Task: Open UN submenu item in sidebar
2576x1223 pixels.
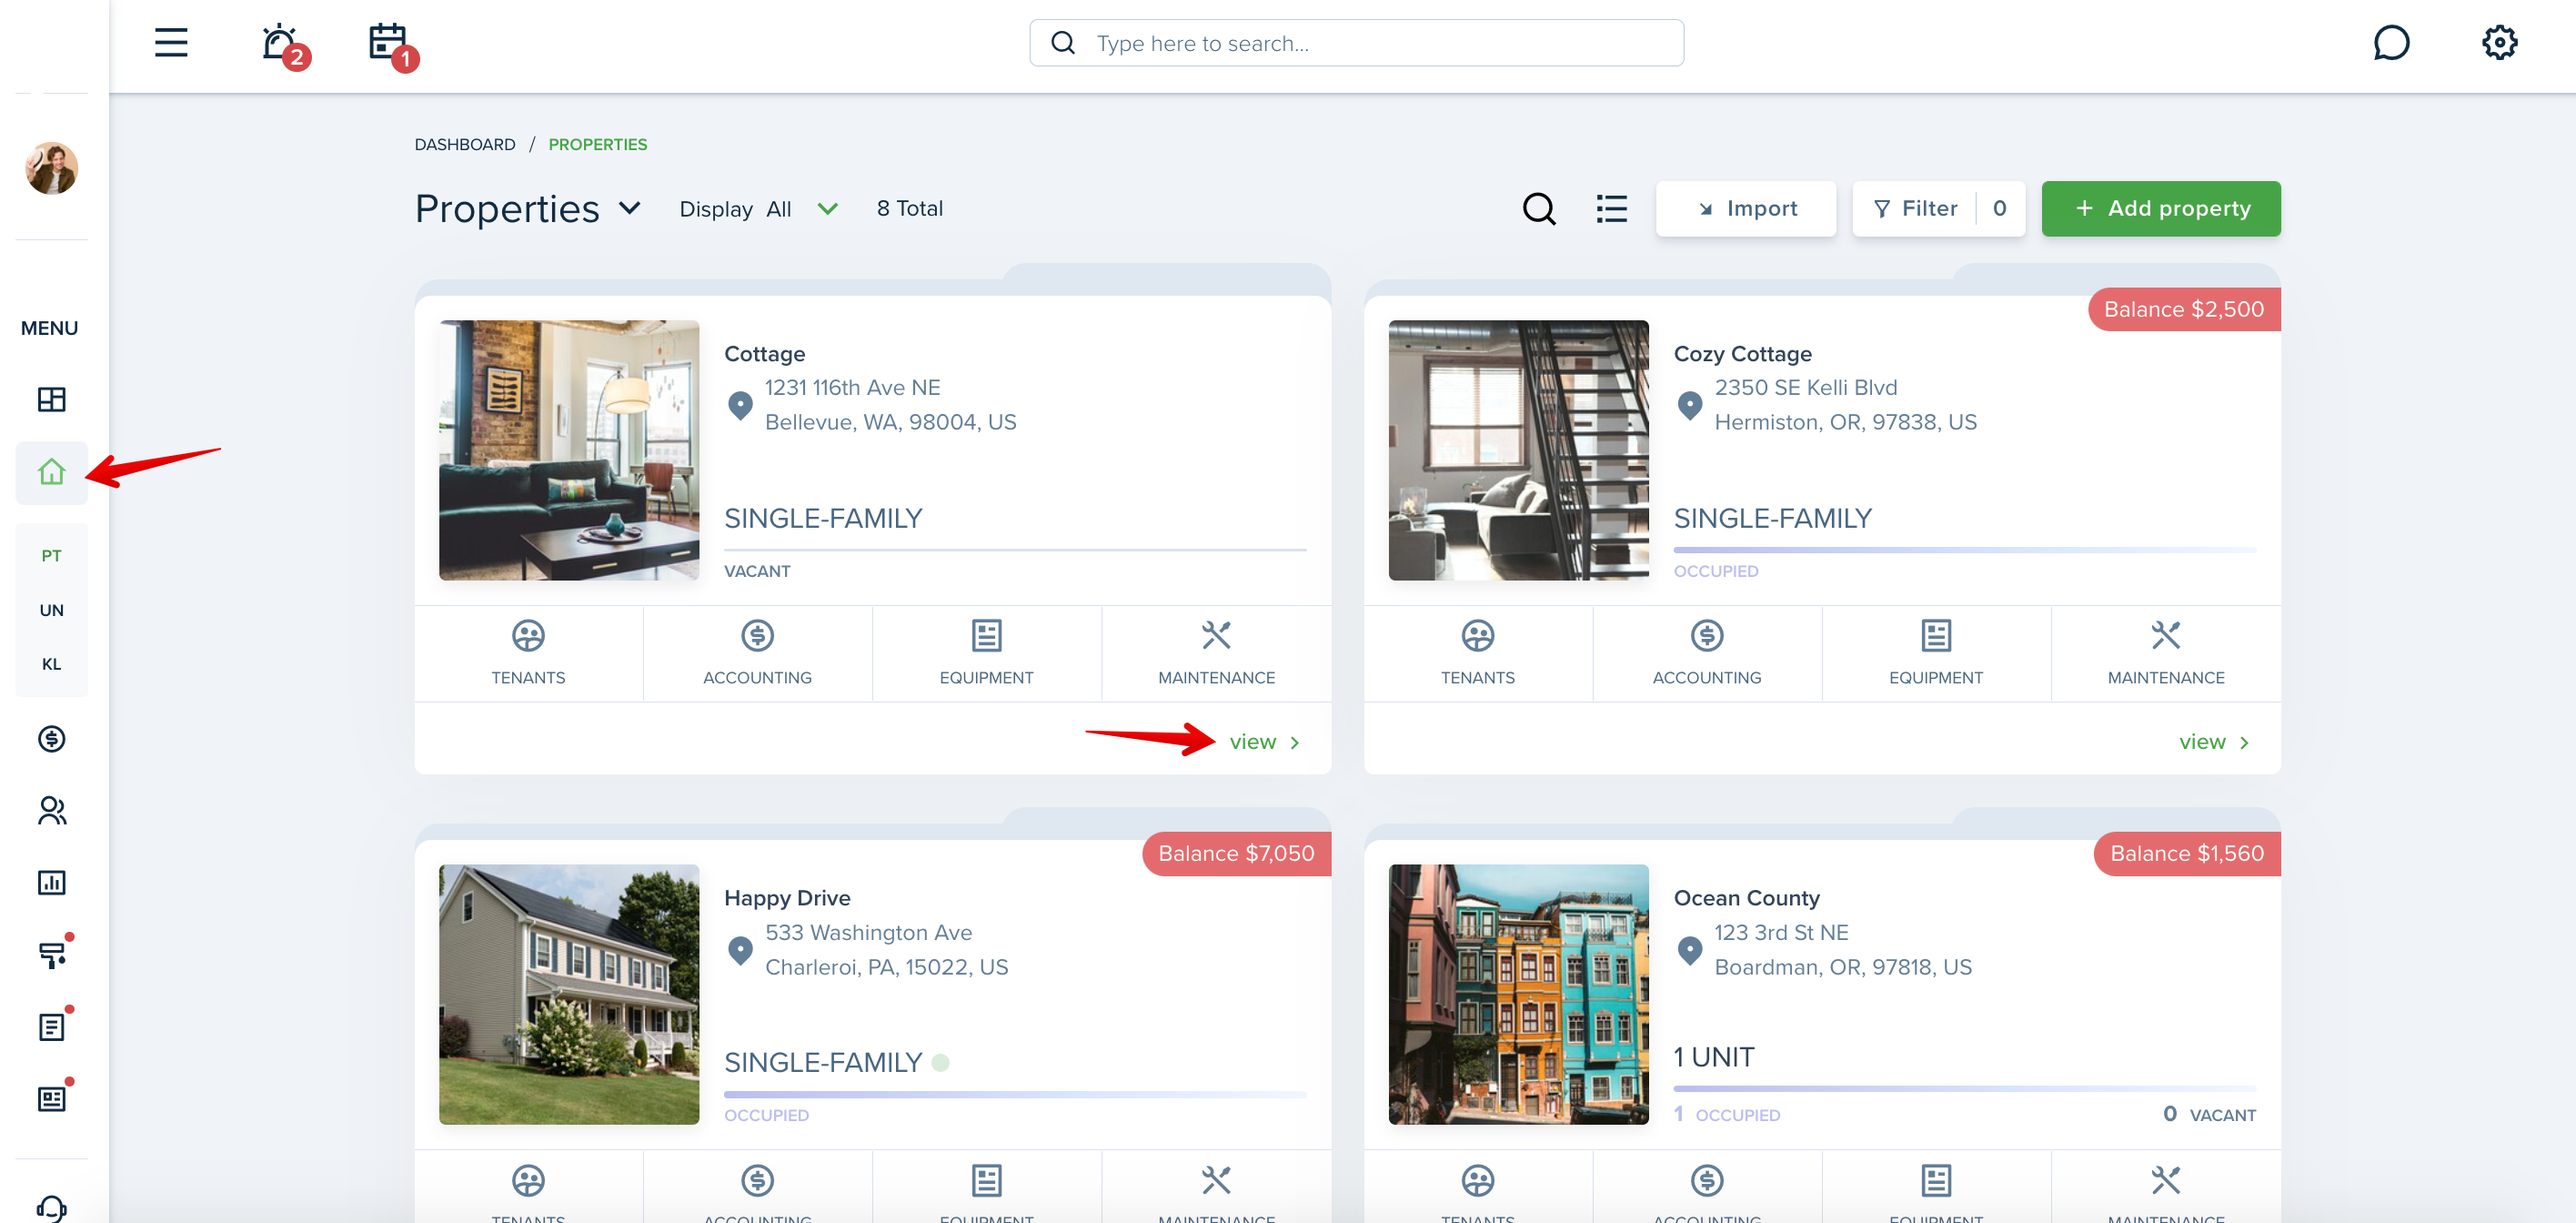Action: [x=51, y=610]
